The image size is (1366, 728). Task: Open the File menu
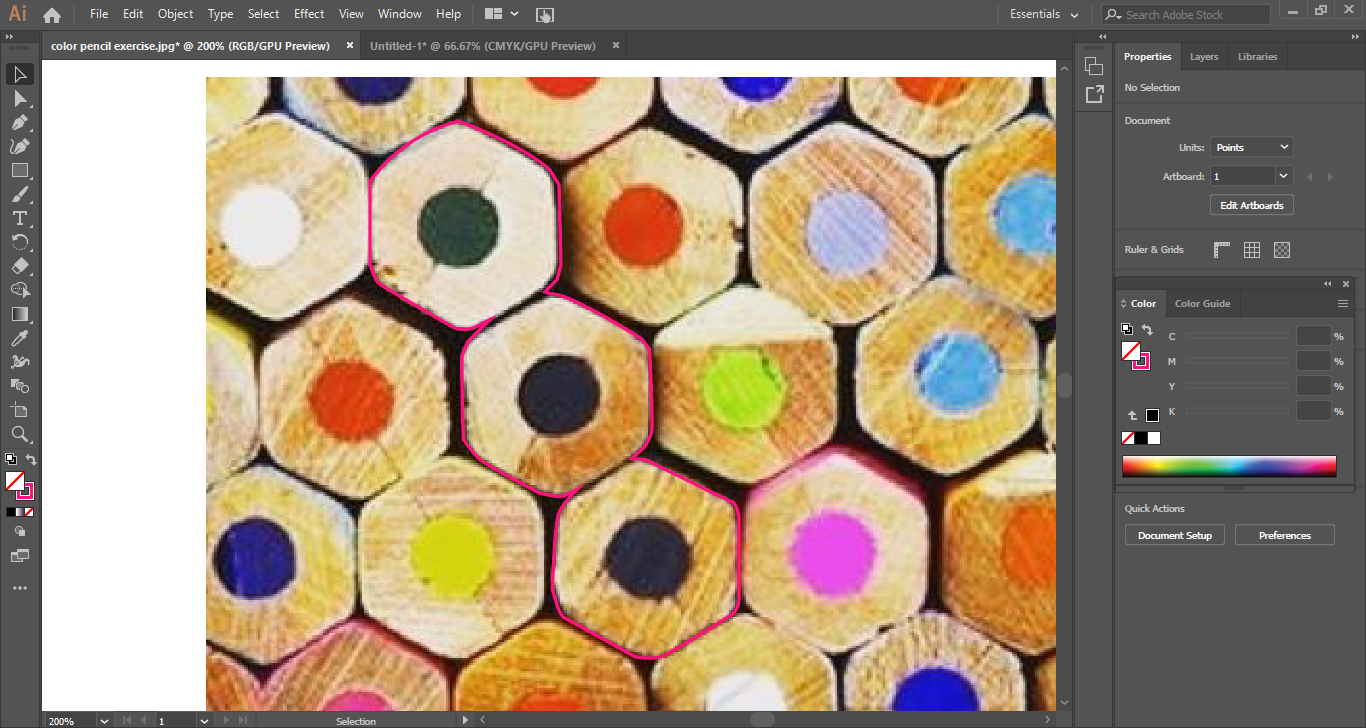[99, 14]
